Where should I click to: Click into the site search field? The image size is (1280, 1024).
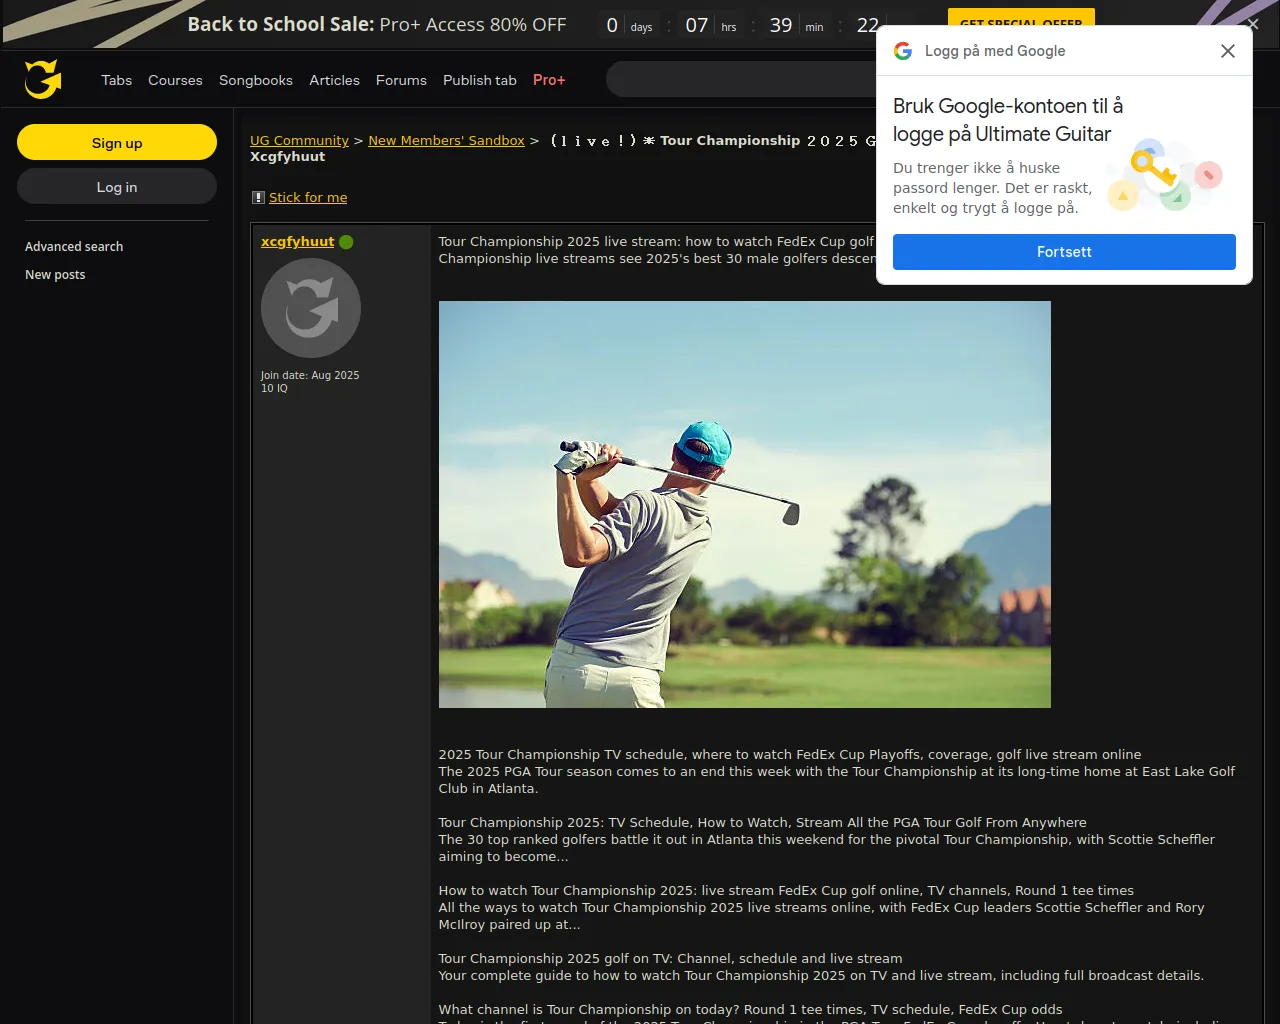click(x=740, y=80)
